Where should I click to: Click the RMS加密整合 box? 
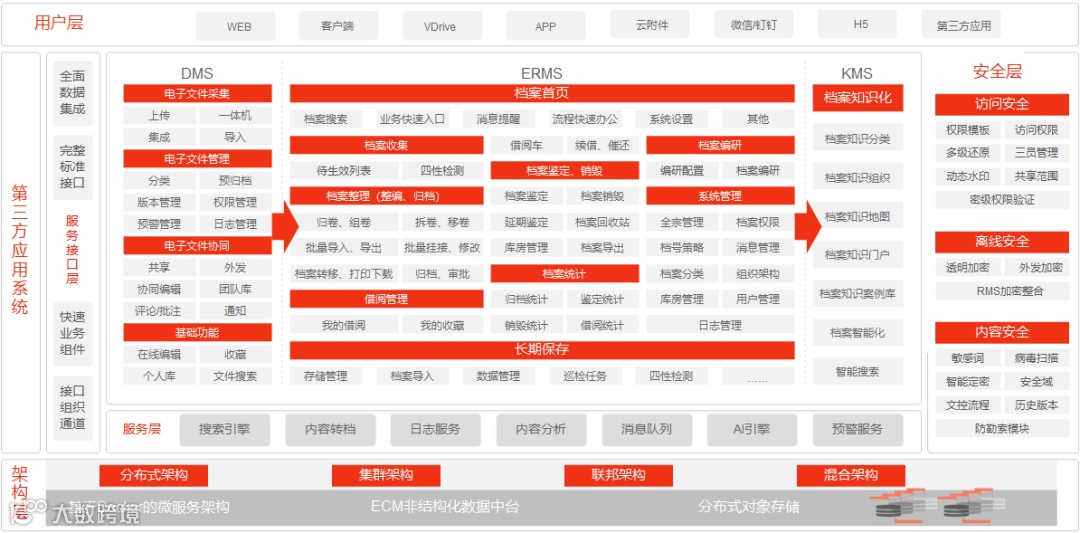click(x=1002, y=291)
